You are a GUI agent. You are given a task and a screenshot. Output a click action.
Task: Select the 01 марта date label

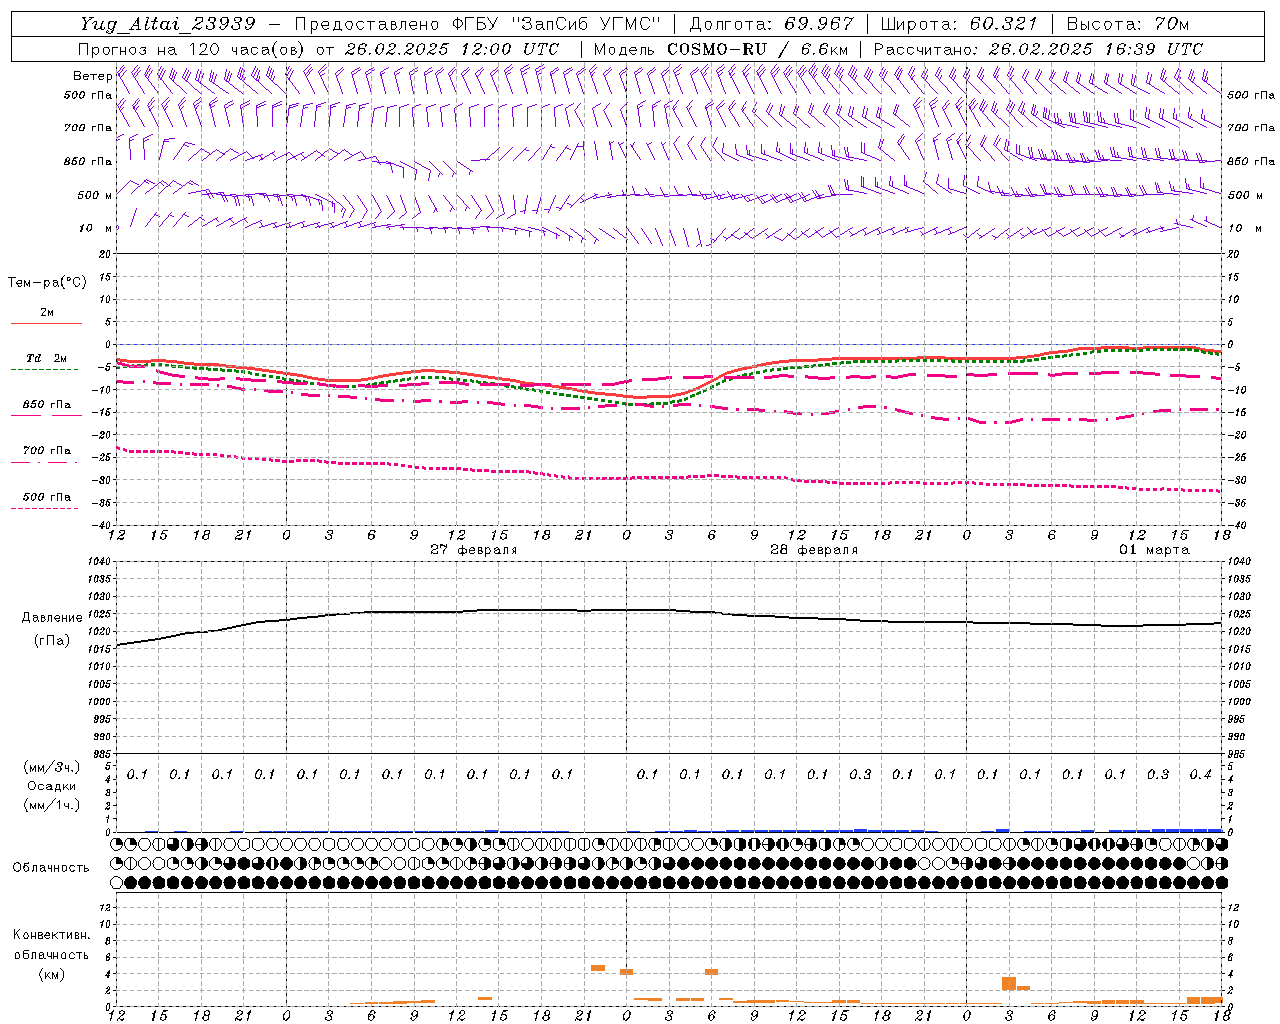pos(1154,550)
